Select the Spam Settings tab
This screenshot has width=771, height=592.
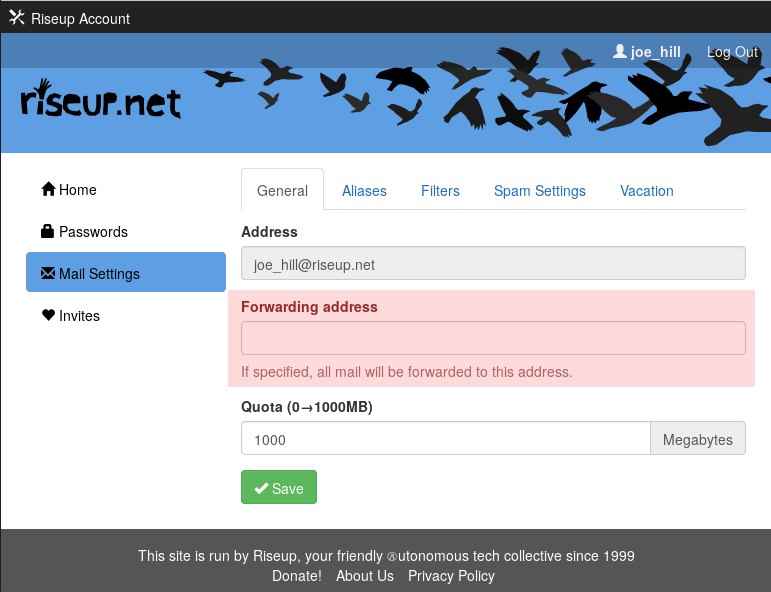pos(539,191)
